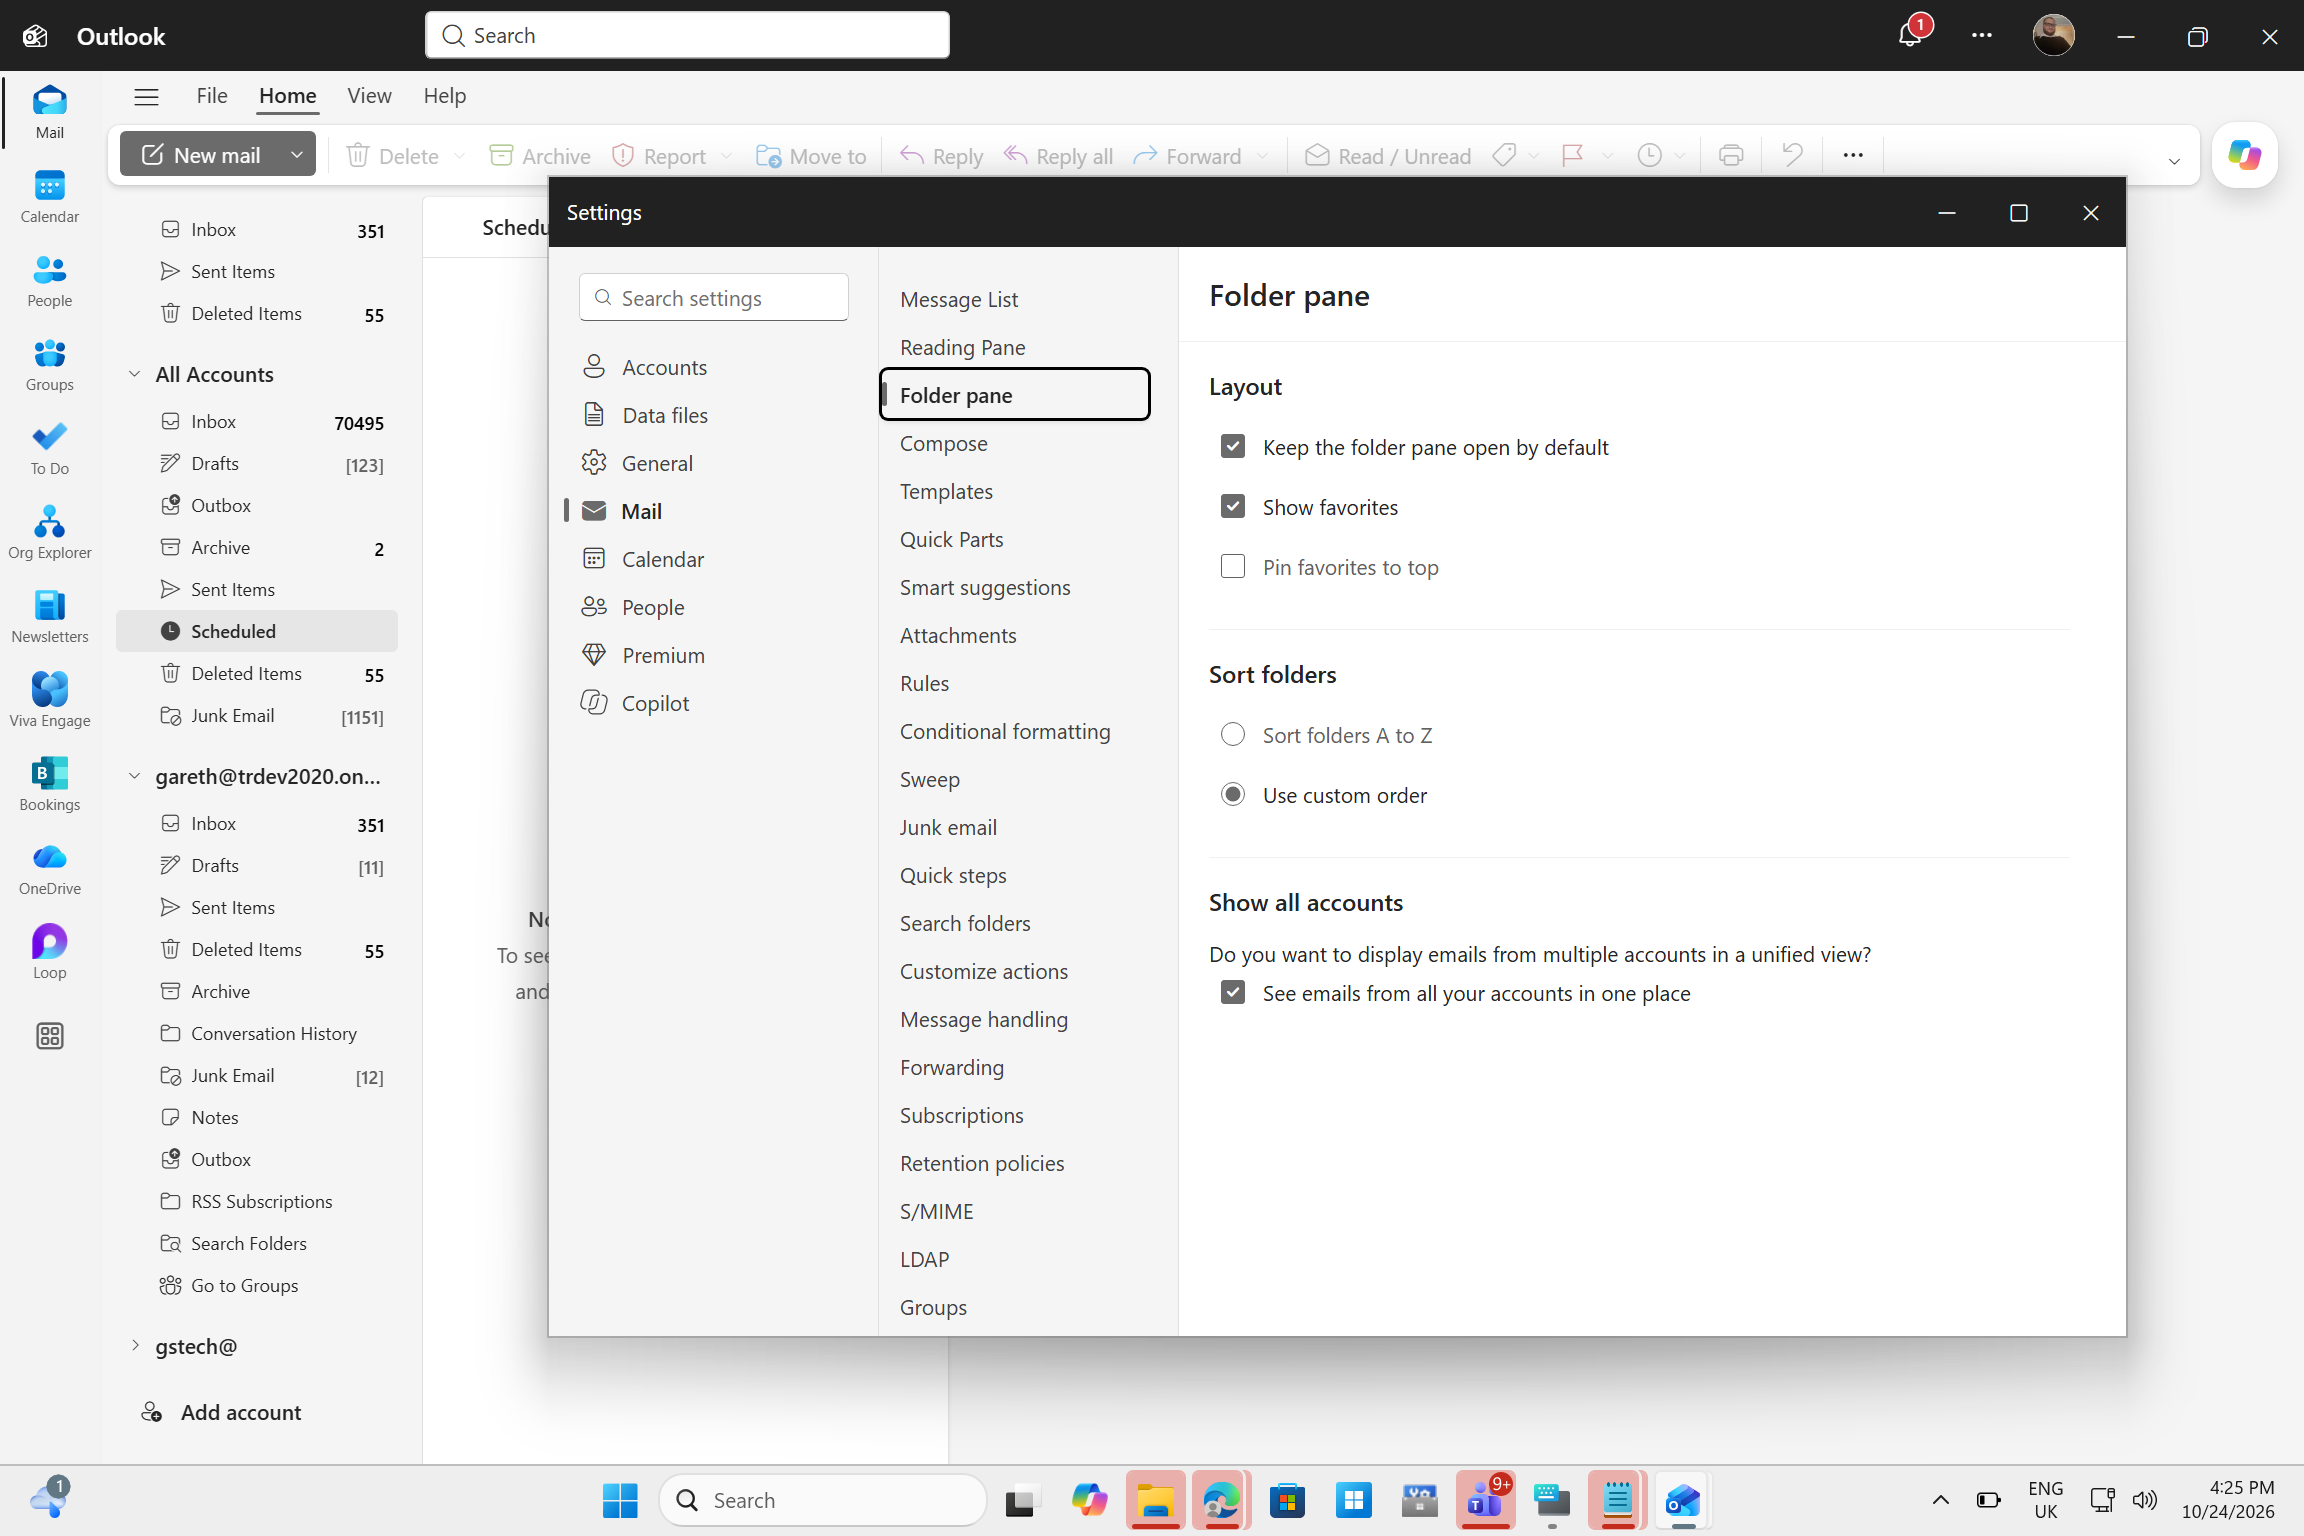Open Viva Engage app icon
This screenshot has width=2304, height=1536.
49,701
